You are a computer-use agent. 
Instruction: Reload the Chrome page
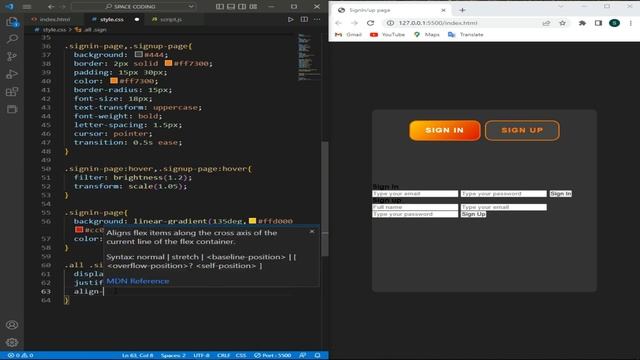370,23
